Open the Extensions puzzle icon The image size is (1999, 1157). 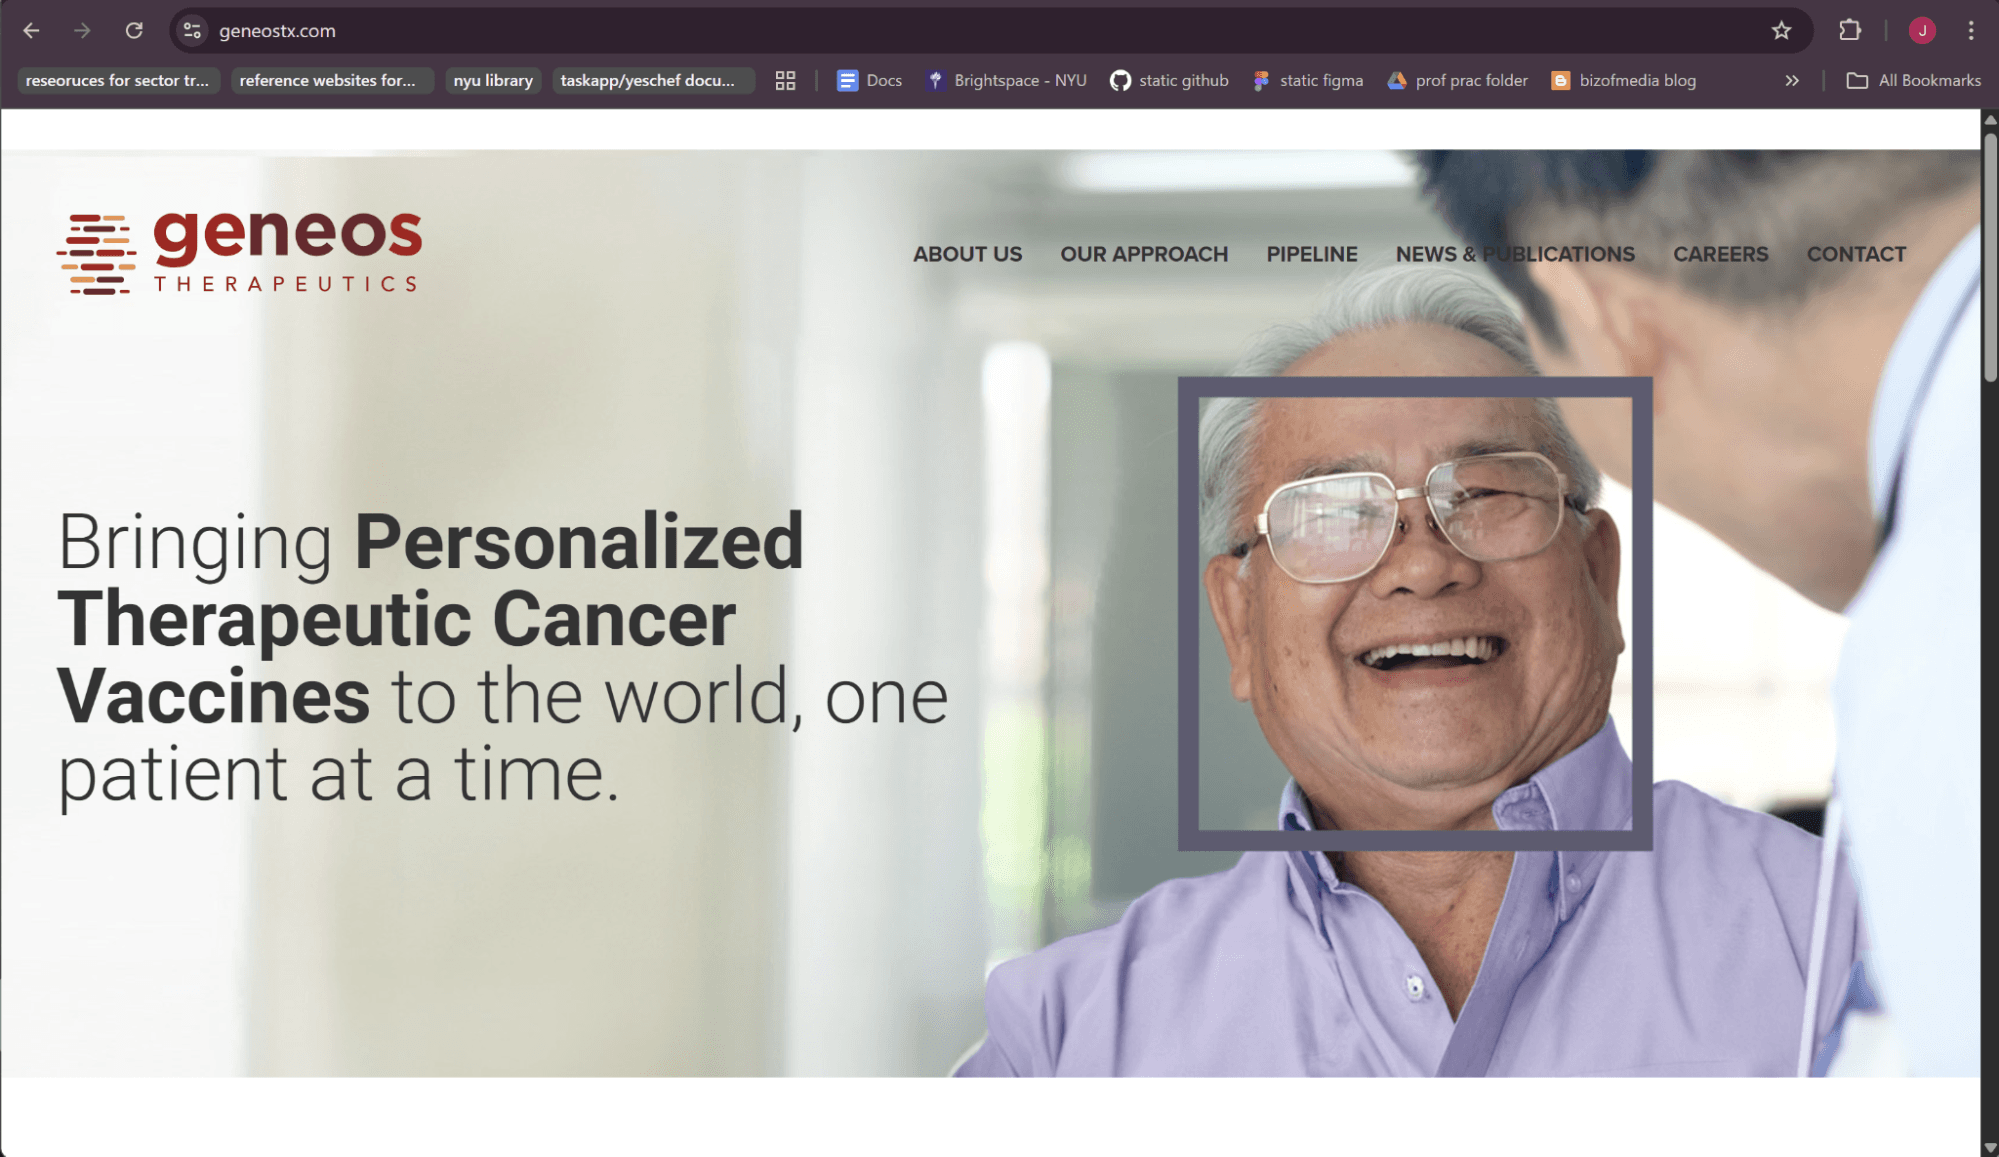point(1849,31)
